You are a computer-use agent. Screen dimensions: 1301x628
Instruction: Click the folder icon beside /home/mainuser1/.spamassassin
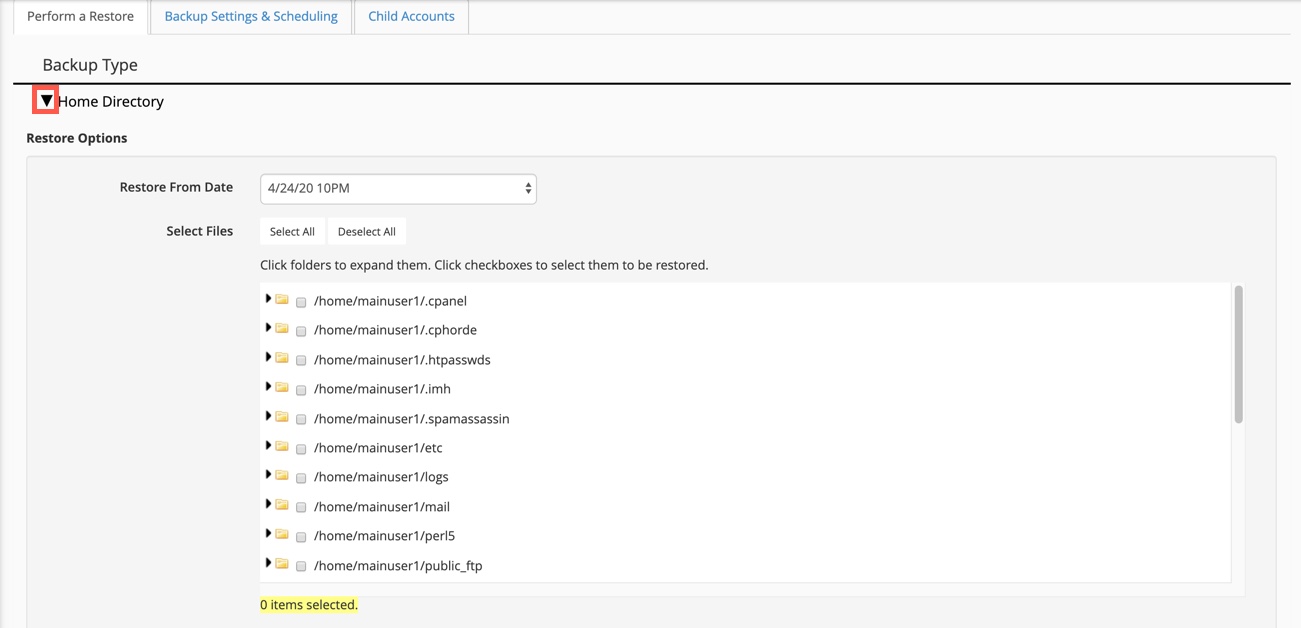(x=282, y=417)
